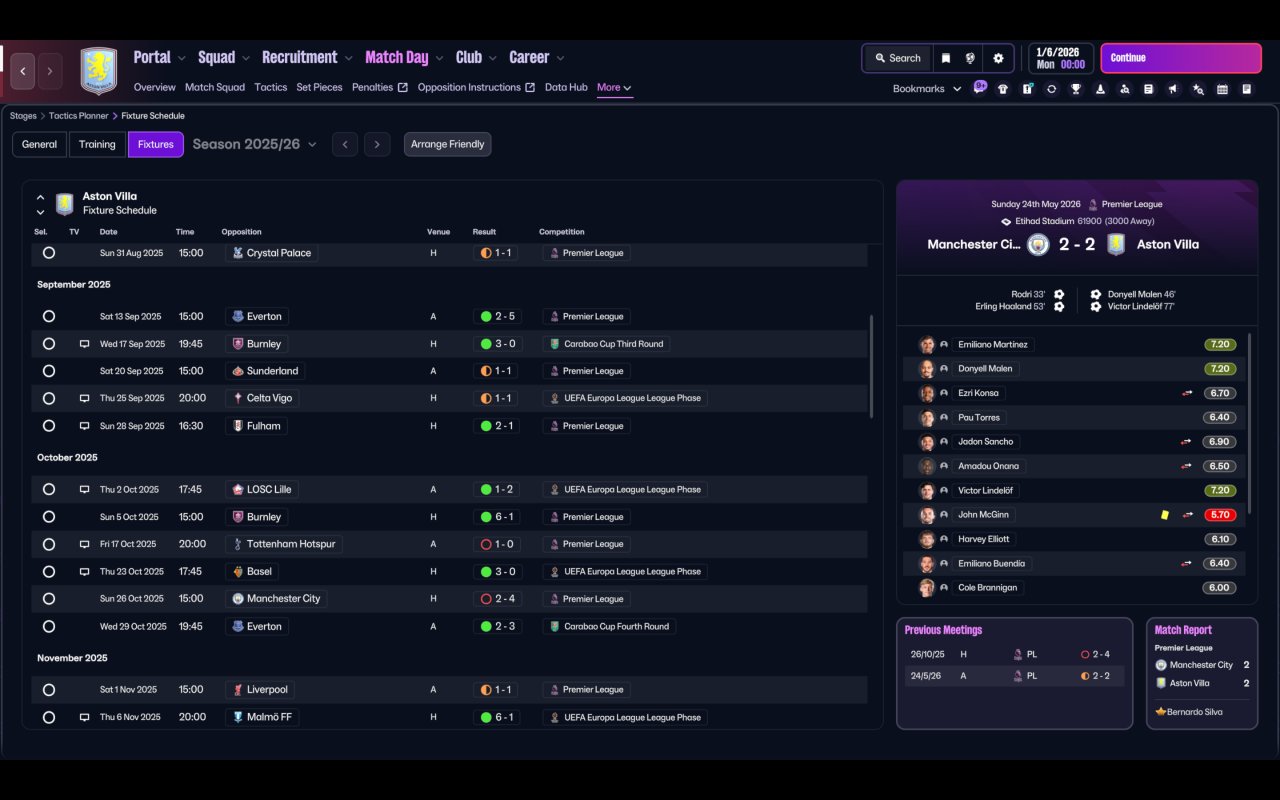Click the circular arrows icon in bookmarks bar
Image resolution: width=1280 pixels, height=800 pixels.
click(1051, 89)
